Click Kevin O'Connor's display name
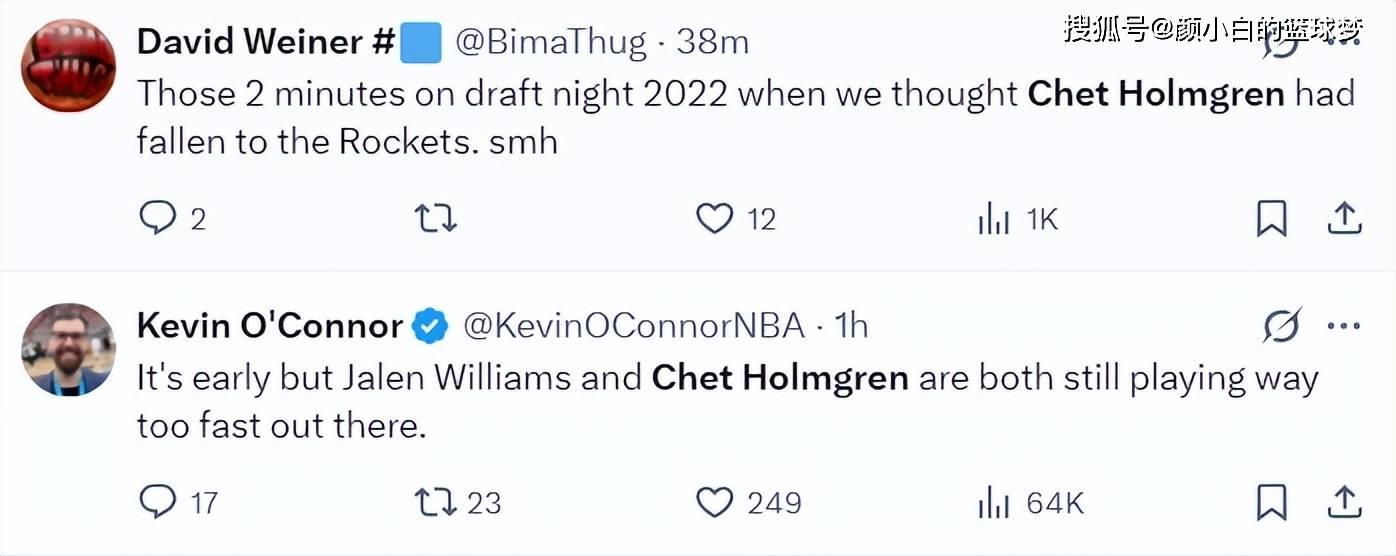 pyautogui.click(x=269, y=325)
